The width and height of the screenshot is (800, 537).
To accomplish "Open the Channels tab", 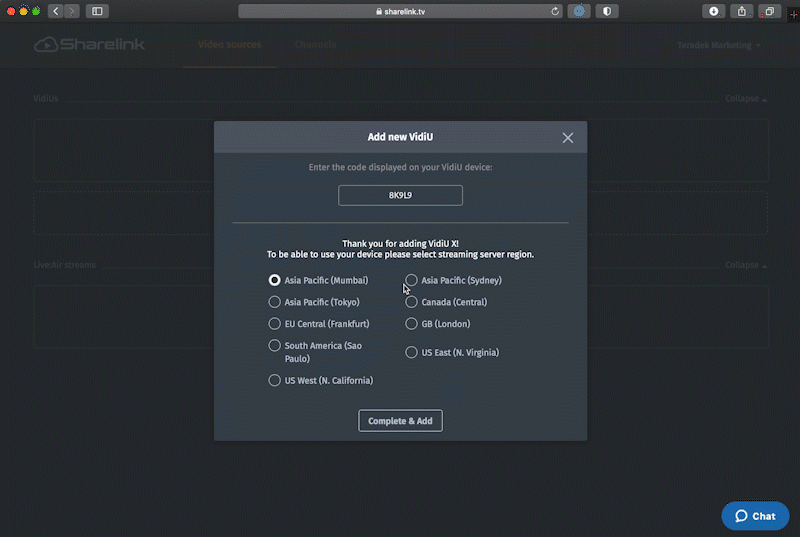I will 315,45.
